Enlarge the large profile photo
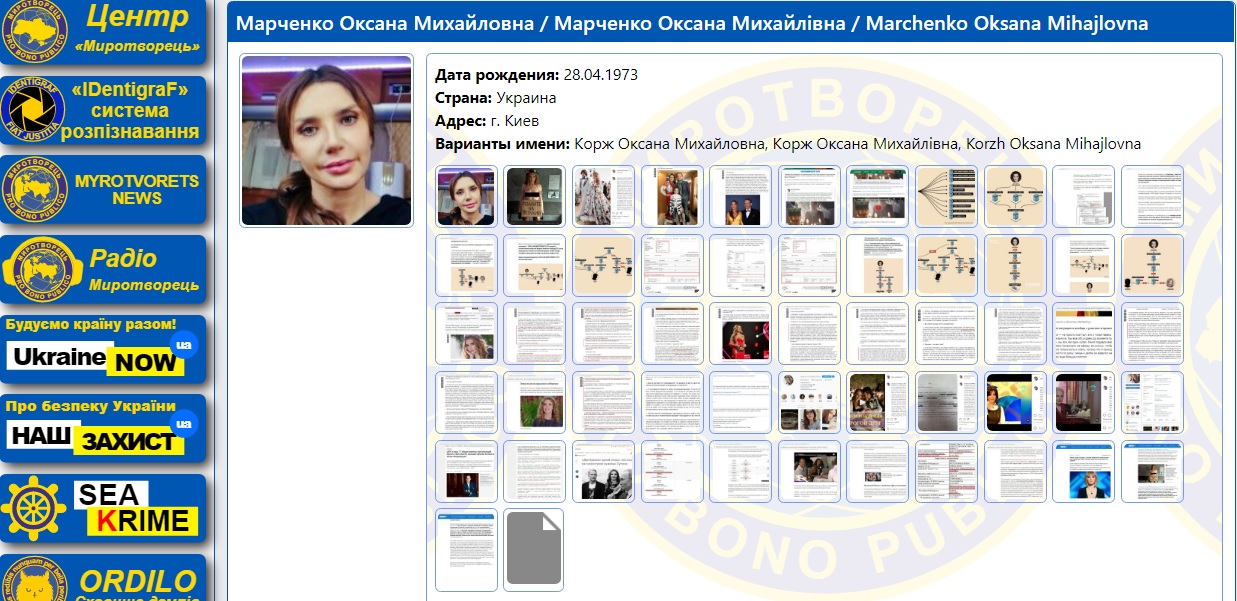The width and height of the screenshot is (1237, 601). [327, 140]
